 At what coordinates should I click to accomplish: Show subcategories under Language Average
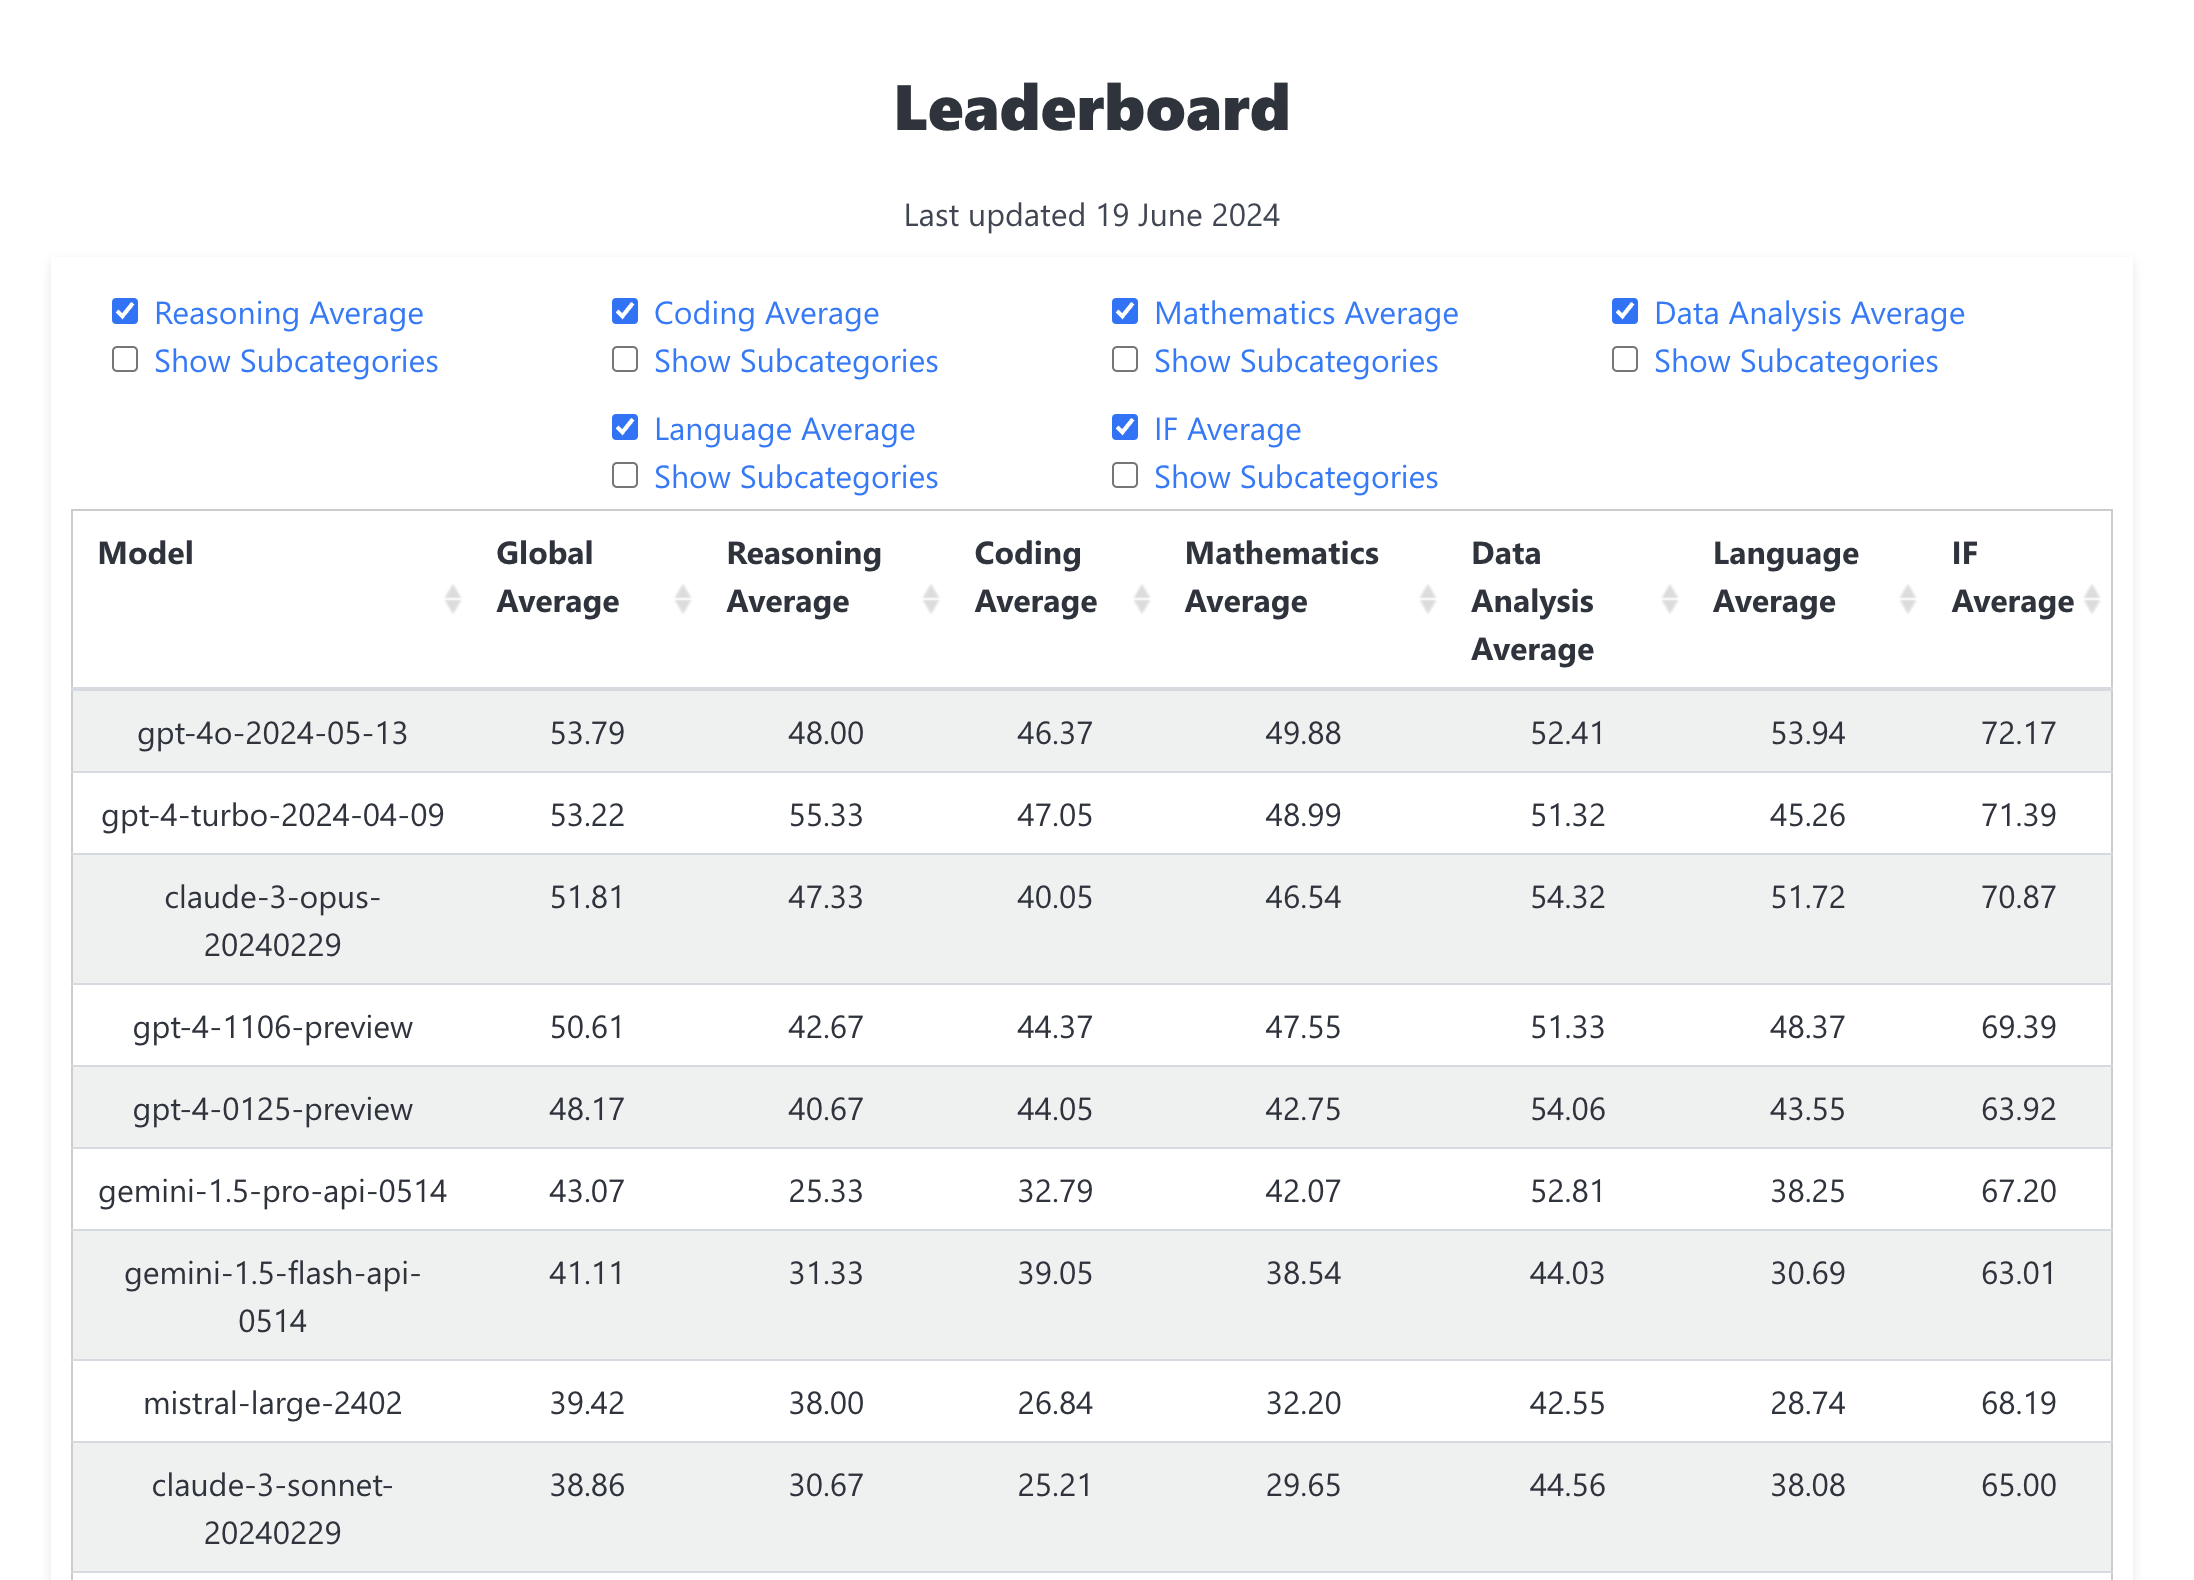pos(625,476)
